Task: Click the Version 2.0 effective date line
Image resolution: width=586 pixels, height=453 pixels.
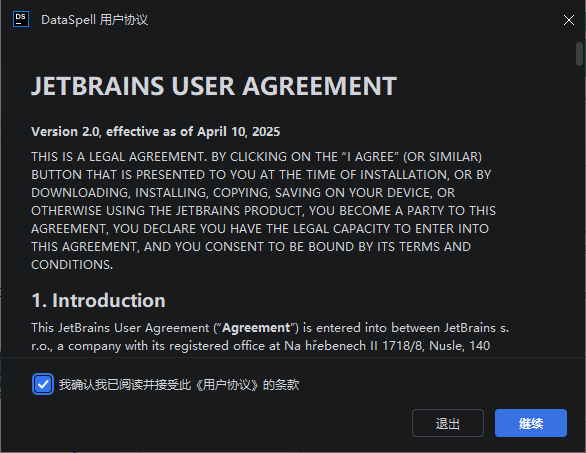Action: click(x=155, y=132)
